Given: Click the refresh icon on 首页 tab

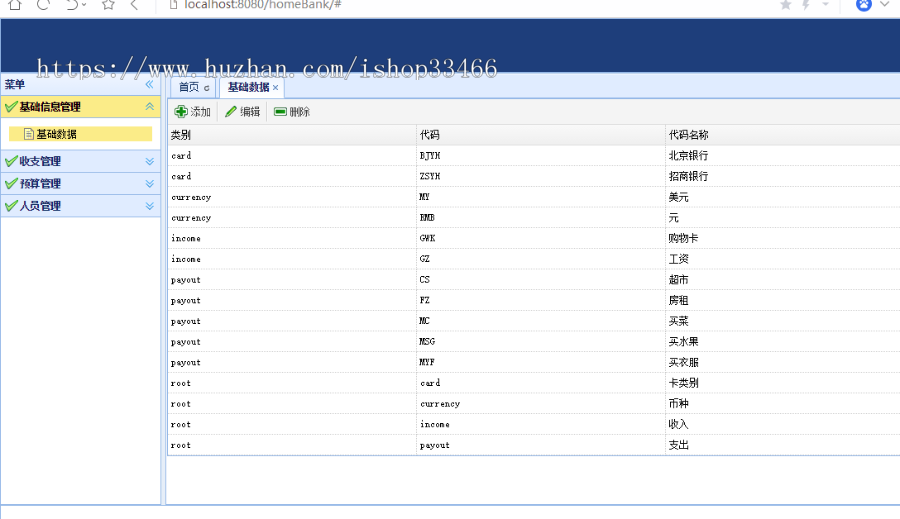Looking at the screenshot, I should pyautogui.click(x=207, y=88).
